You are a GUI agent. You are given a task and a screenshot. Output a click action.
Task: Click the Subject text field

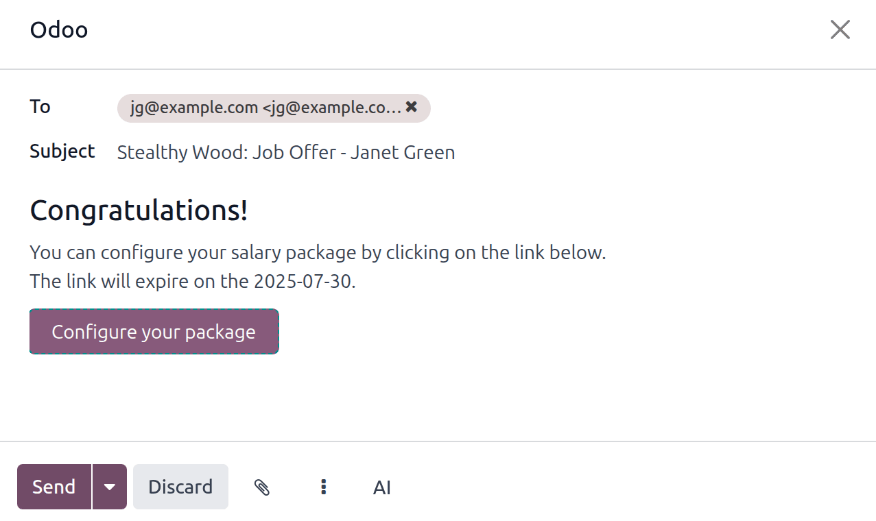coord(600,153)
